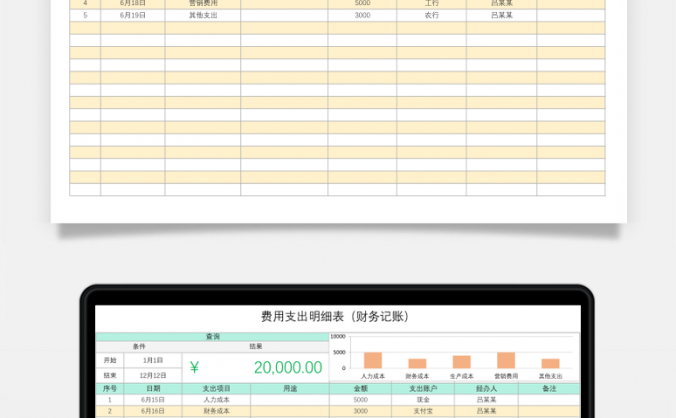This screenshot has height=418, width=676.
Task: Click chart axis label '生产成本'
Action: (x=462, y=376)
